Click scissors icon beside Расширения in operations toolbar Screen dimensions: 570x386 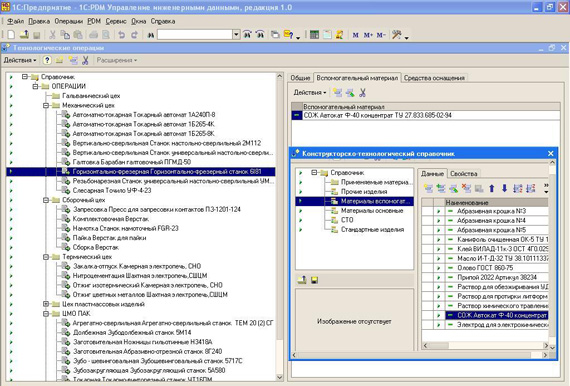pyautogui.click(x=85, y=60)
